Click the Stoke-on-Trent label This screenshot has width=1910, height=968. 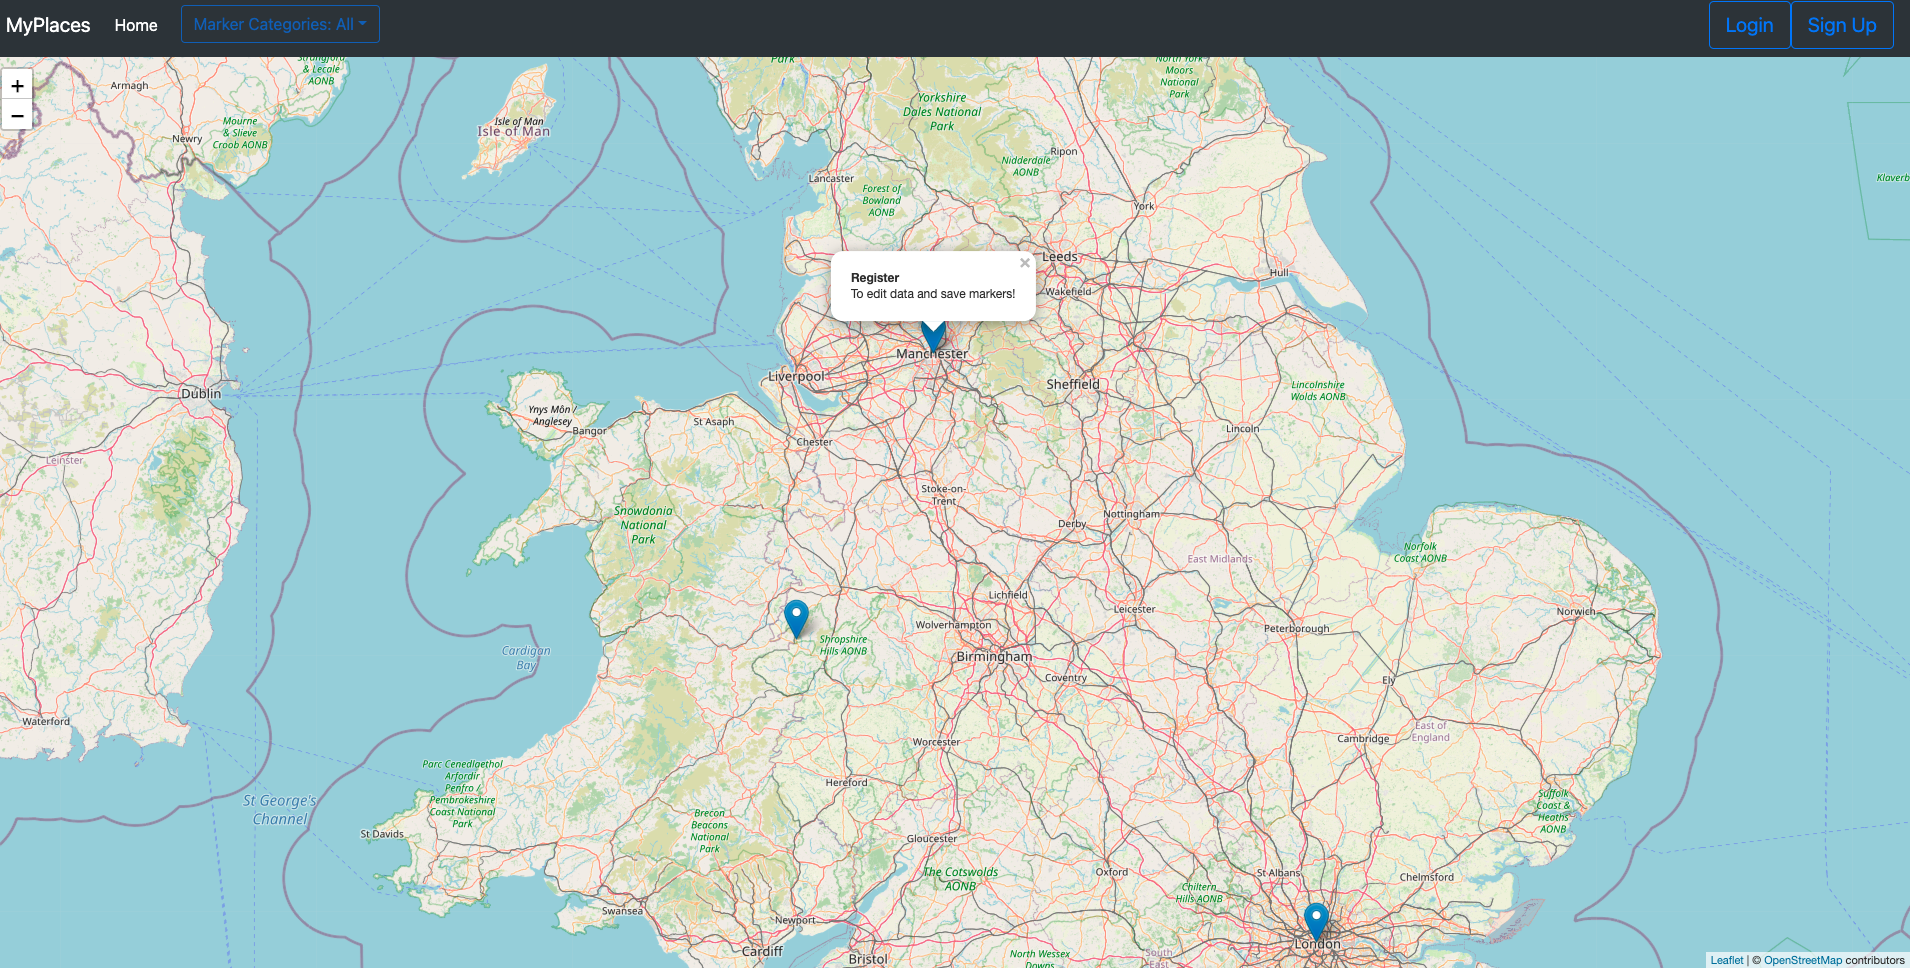coord(943,495)
